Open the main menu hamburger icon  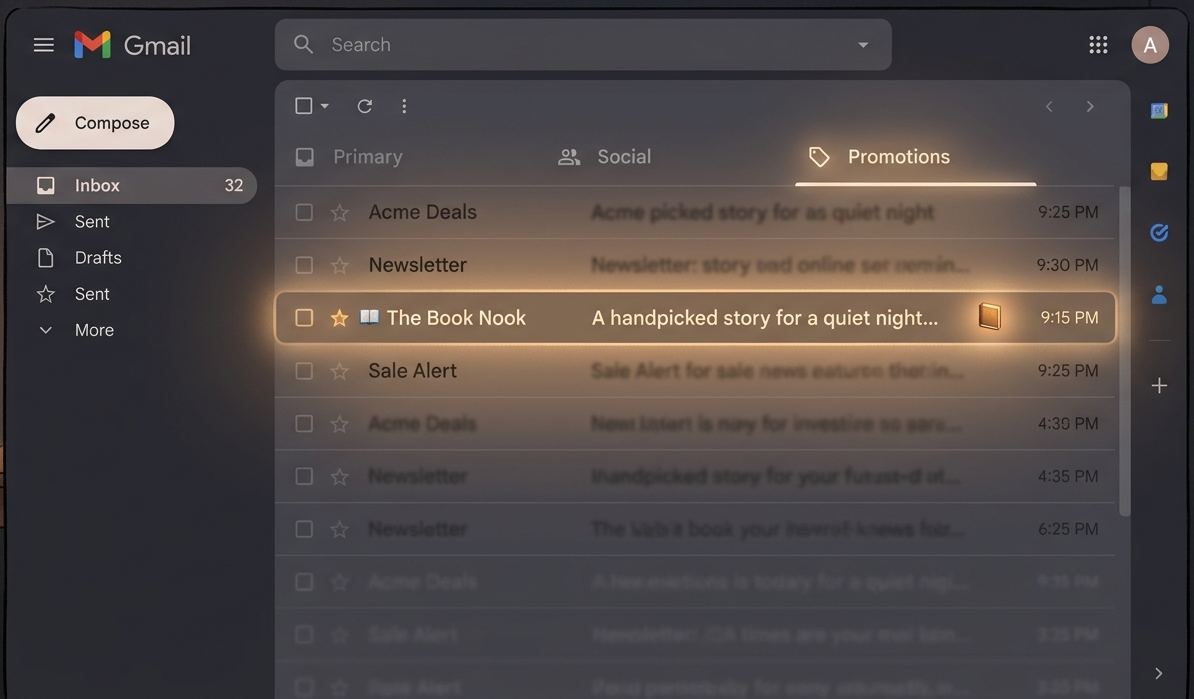43,45
